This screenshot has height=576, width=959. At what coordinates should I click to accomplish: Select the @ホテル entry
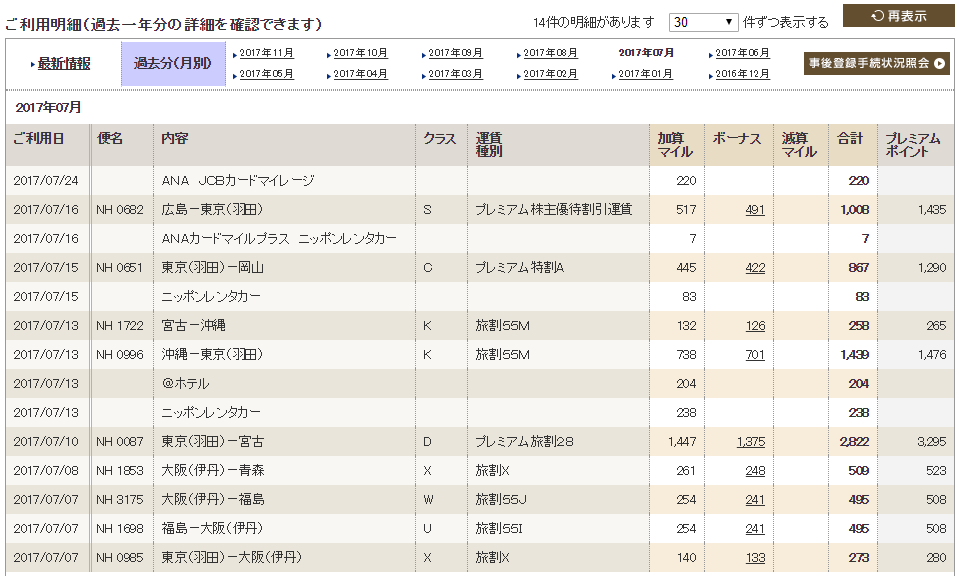185,384
